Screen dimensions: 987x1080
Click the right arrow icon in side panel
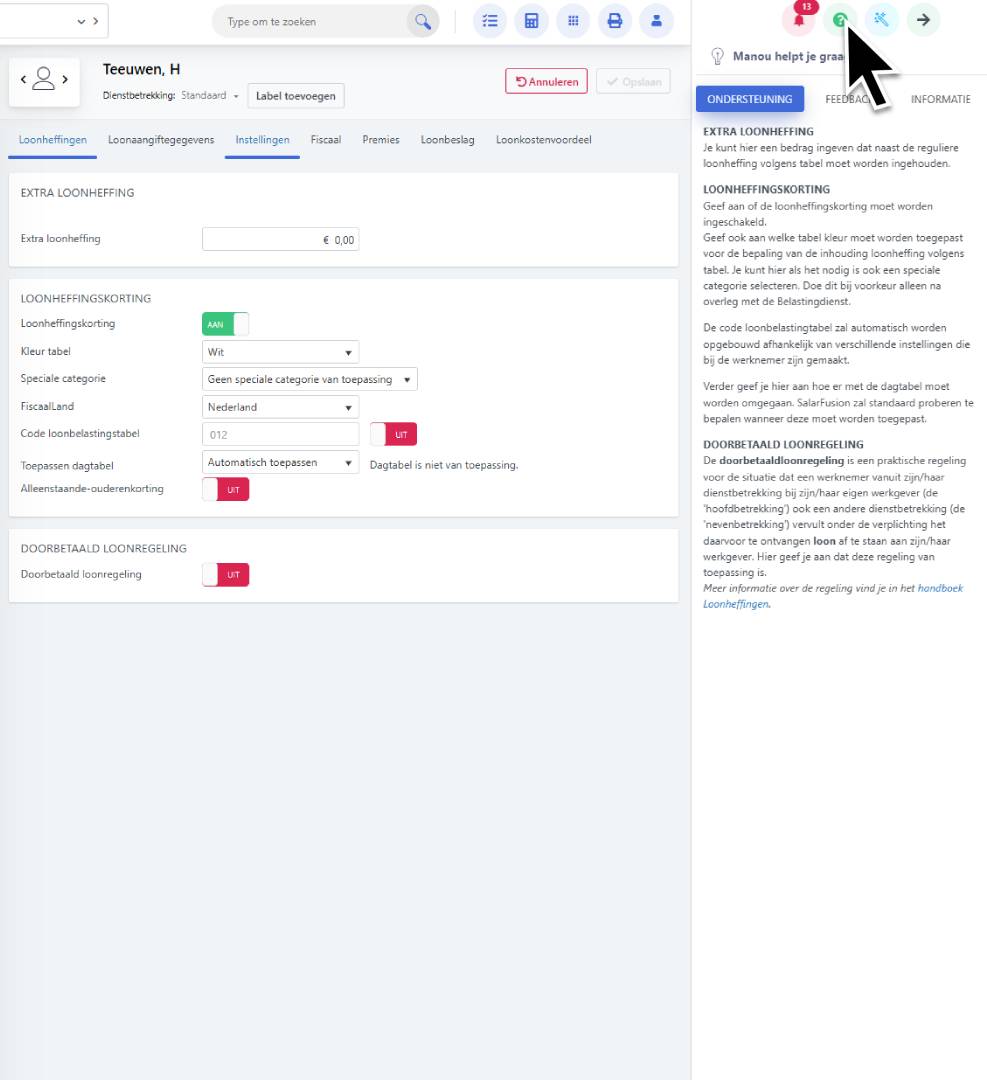coord(924,19)
